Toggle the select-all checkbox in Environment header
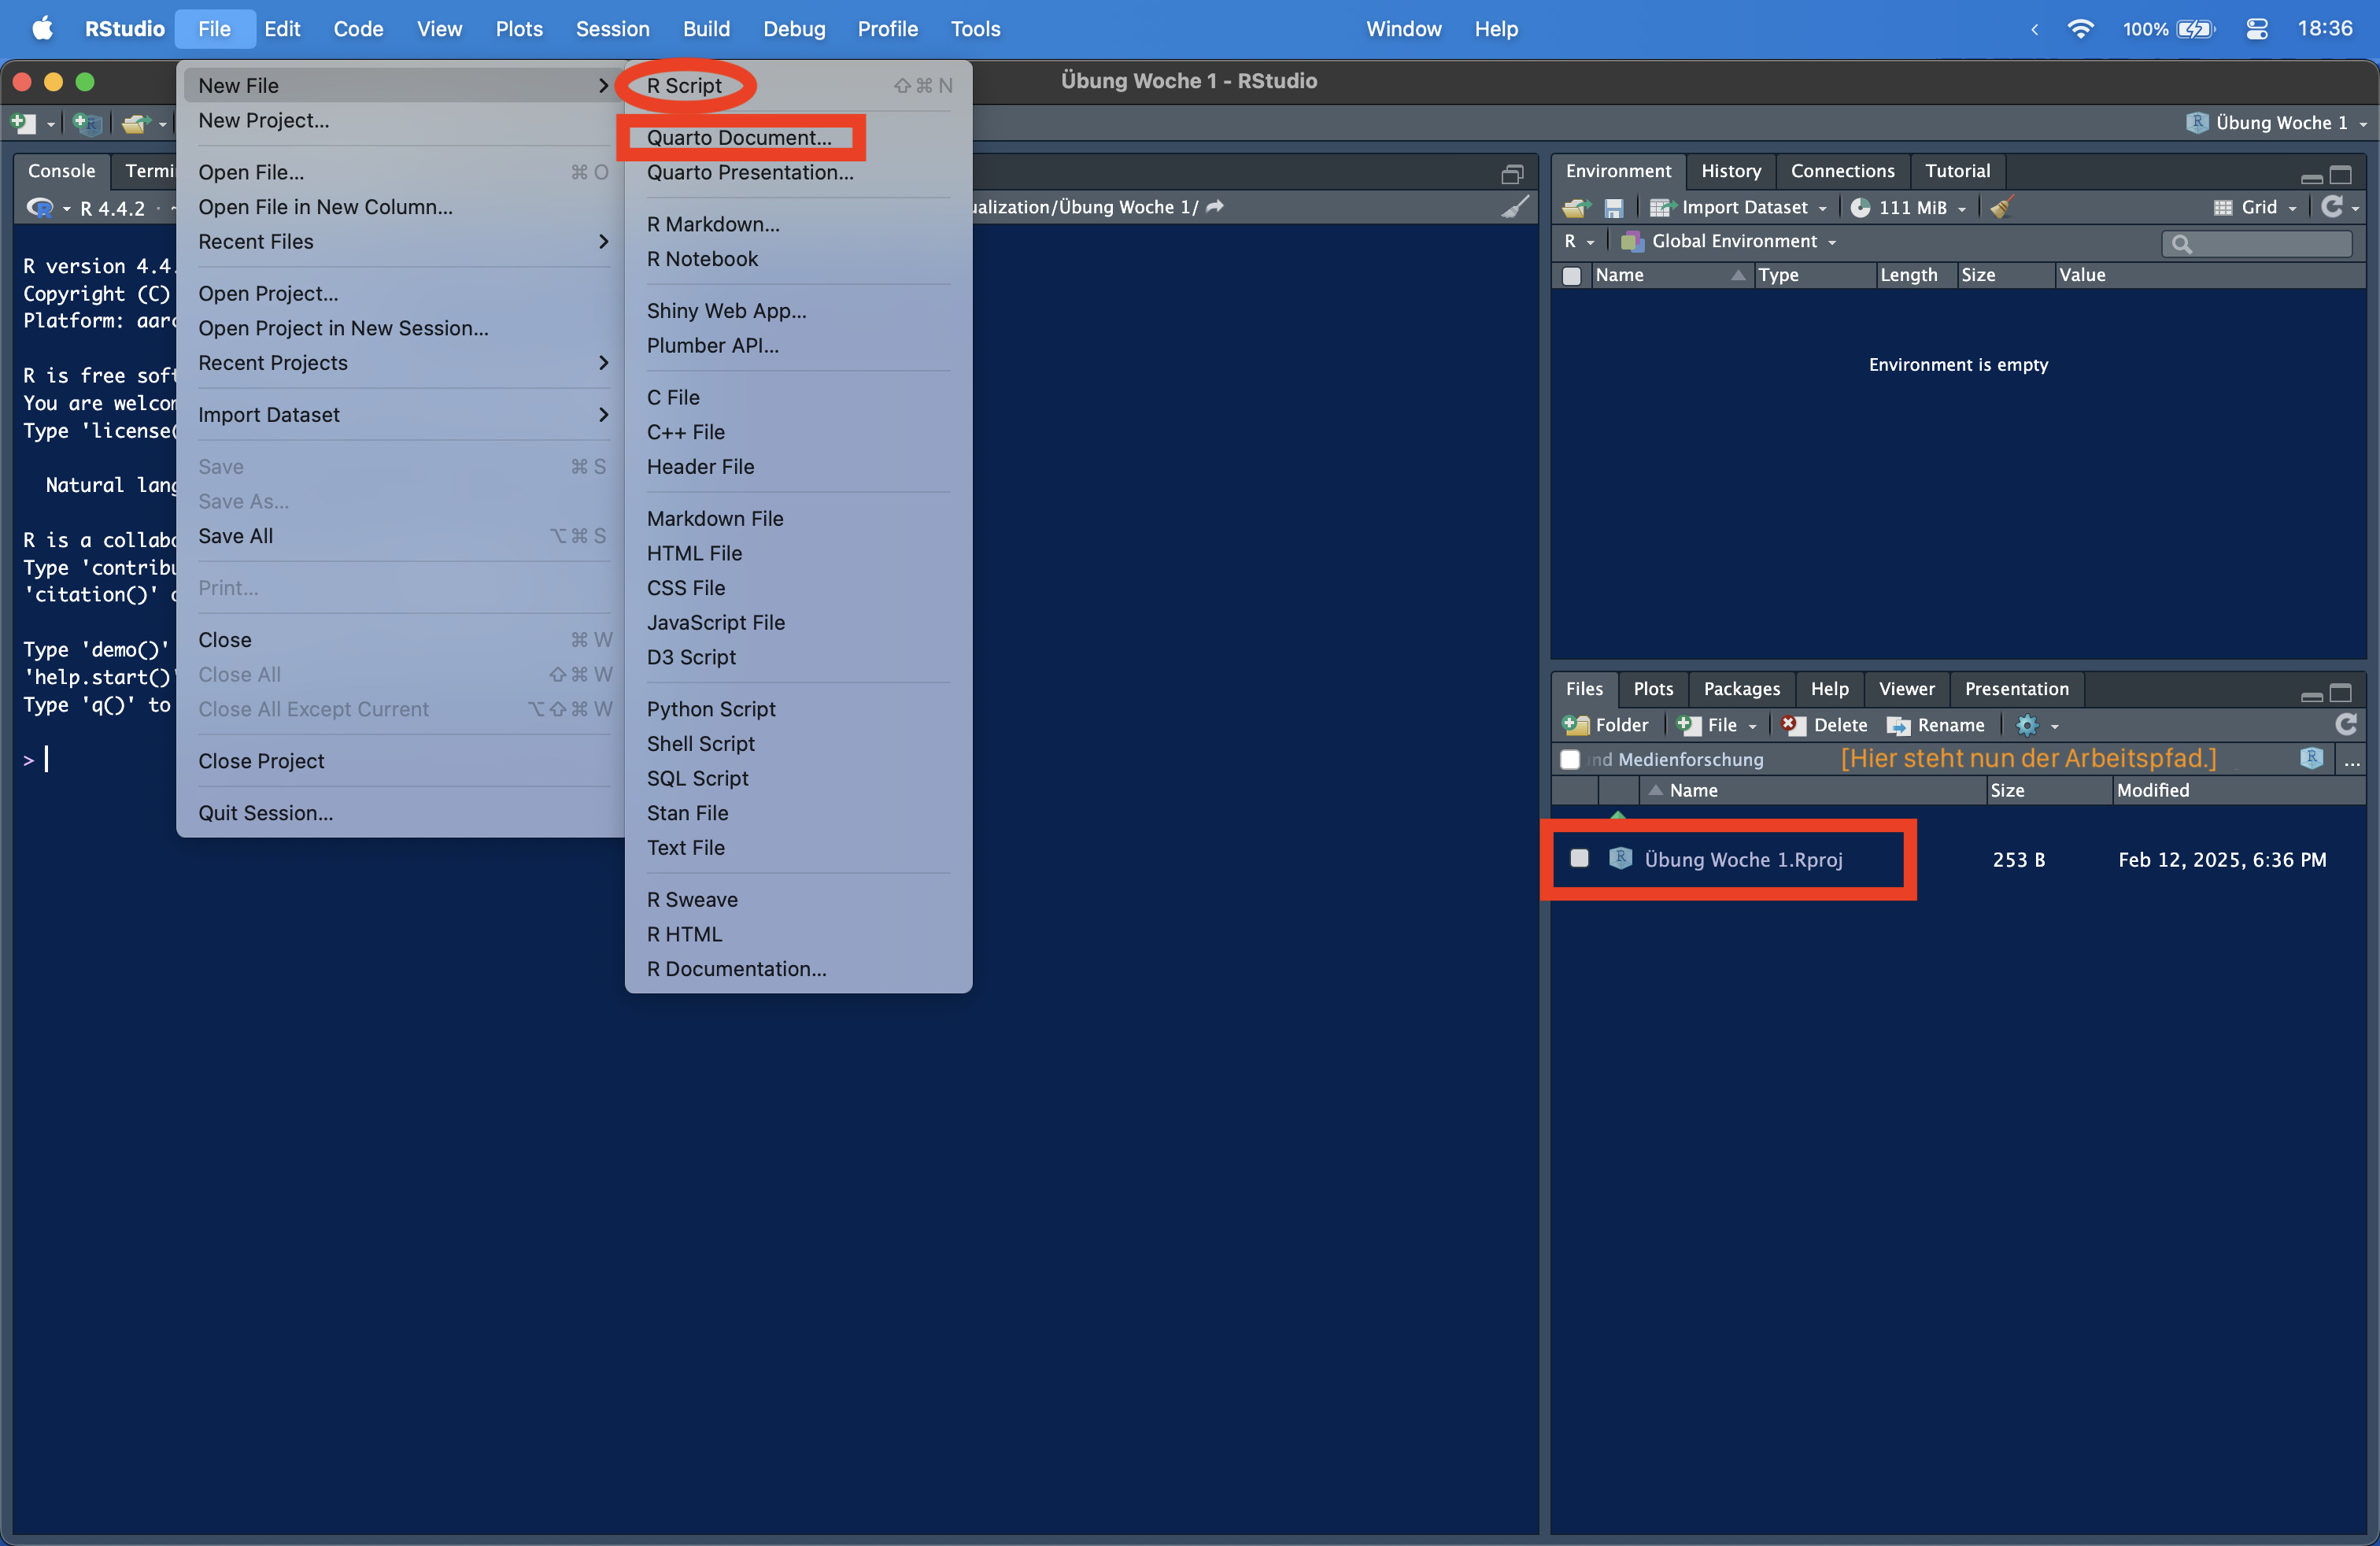This screenshot has height=1546, width=2380. point(1572,275)
